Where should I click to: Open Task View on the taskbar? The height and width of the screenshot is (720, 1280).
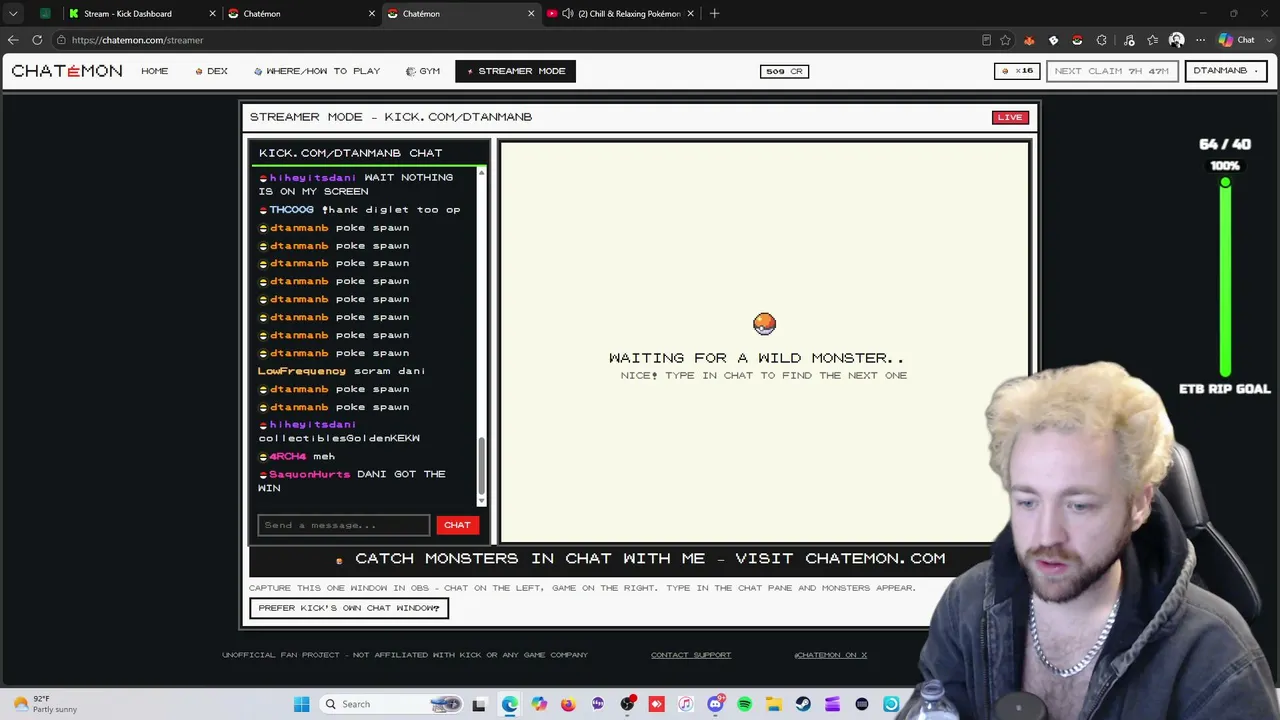[479, 704]
